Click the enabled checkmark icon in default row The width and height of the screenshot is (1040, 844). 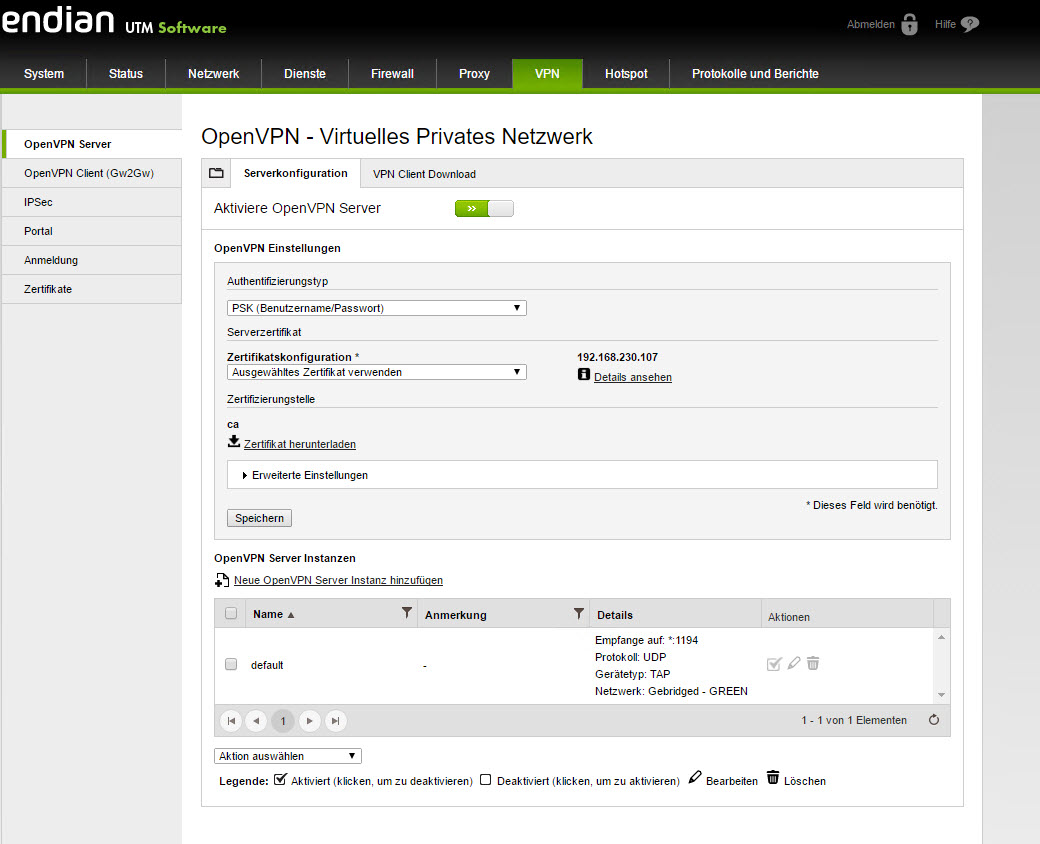(774, 664)
